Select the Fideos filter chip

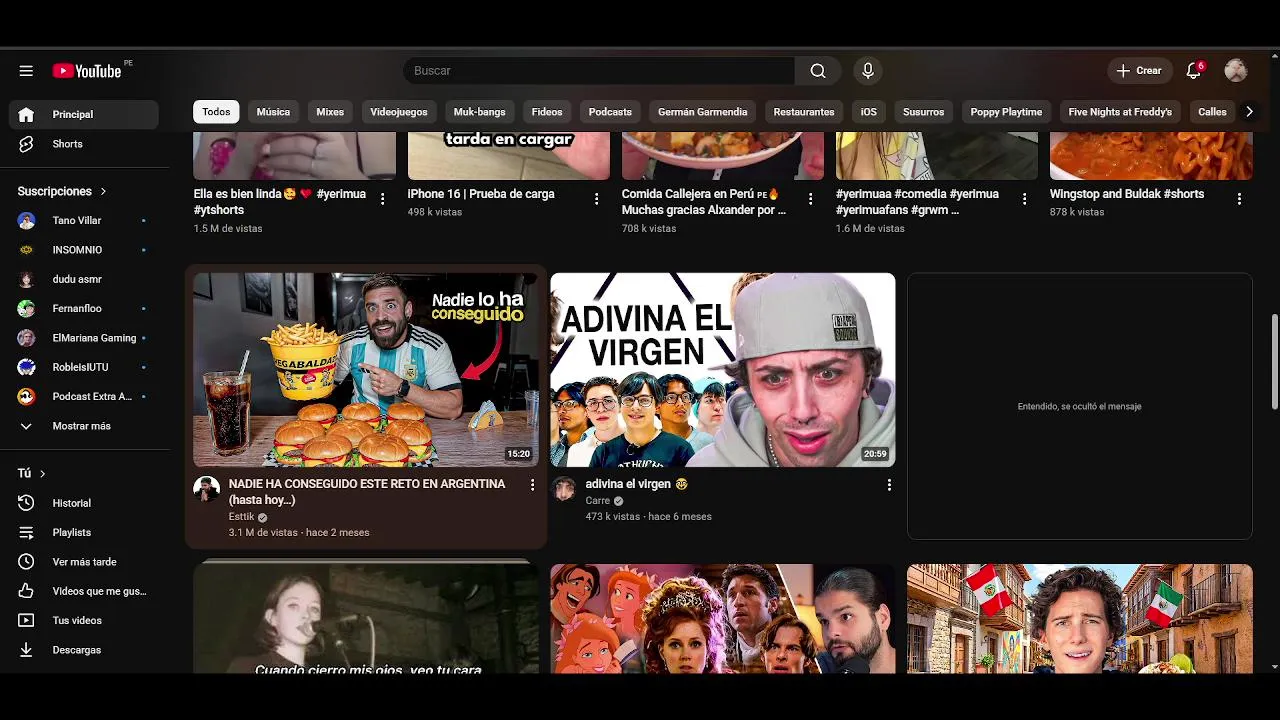pos(547,112)
